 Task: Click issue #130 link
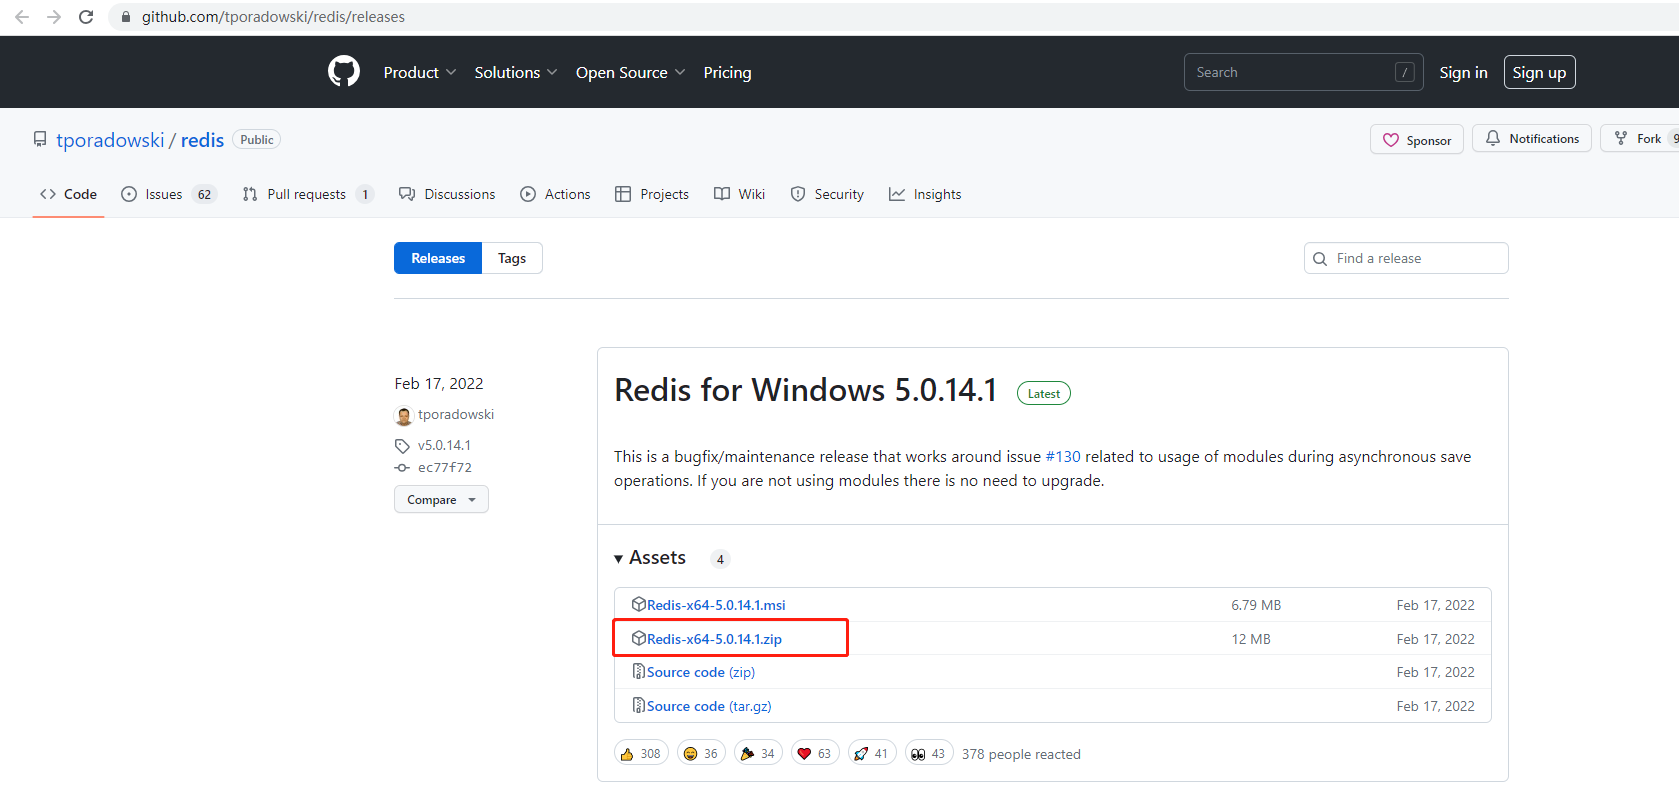(x=1062, y=456)
